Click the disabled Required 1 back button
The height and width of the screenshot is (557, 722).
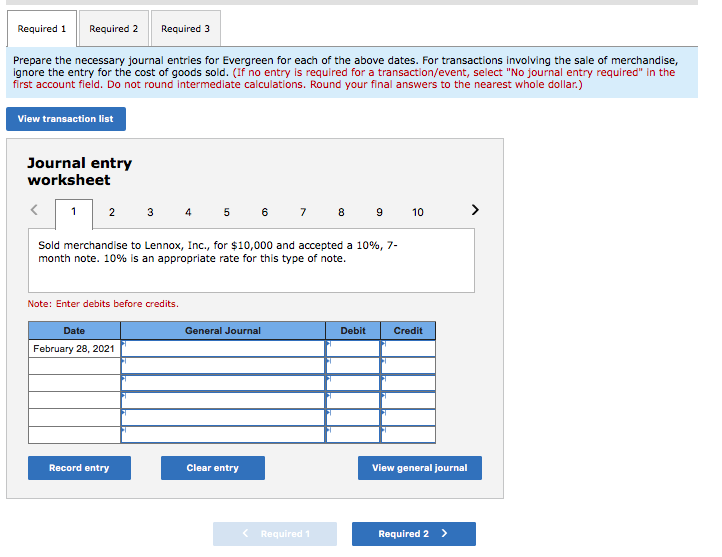click(x=275, y=534)
